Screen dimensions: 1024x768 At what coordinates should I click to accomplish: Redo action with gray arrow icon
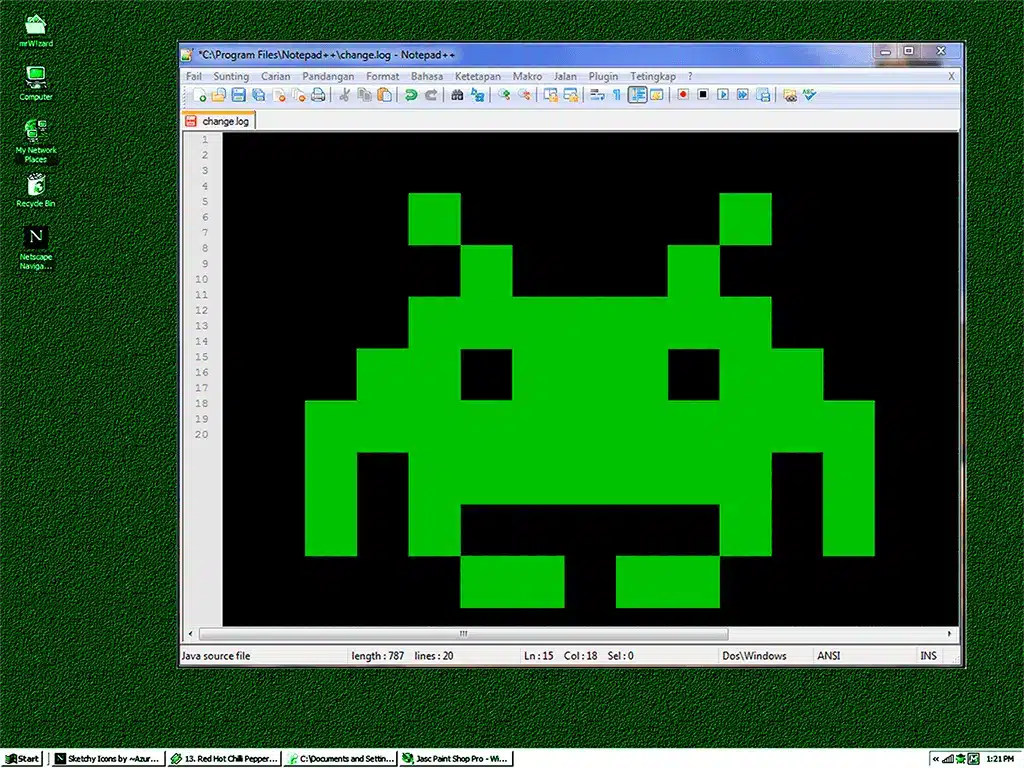[431, 95]
